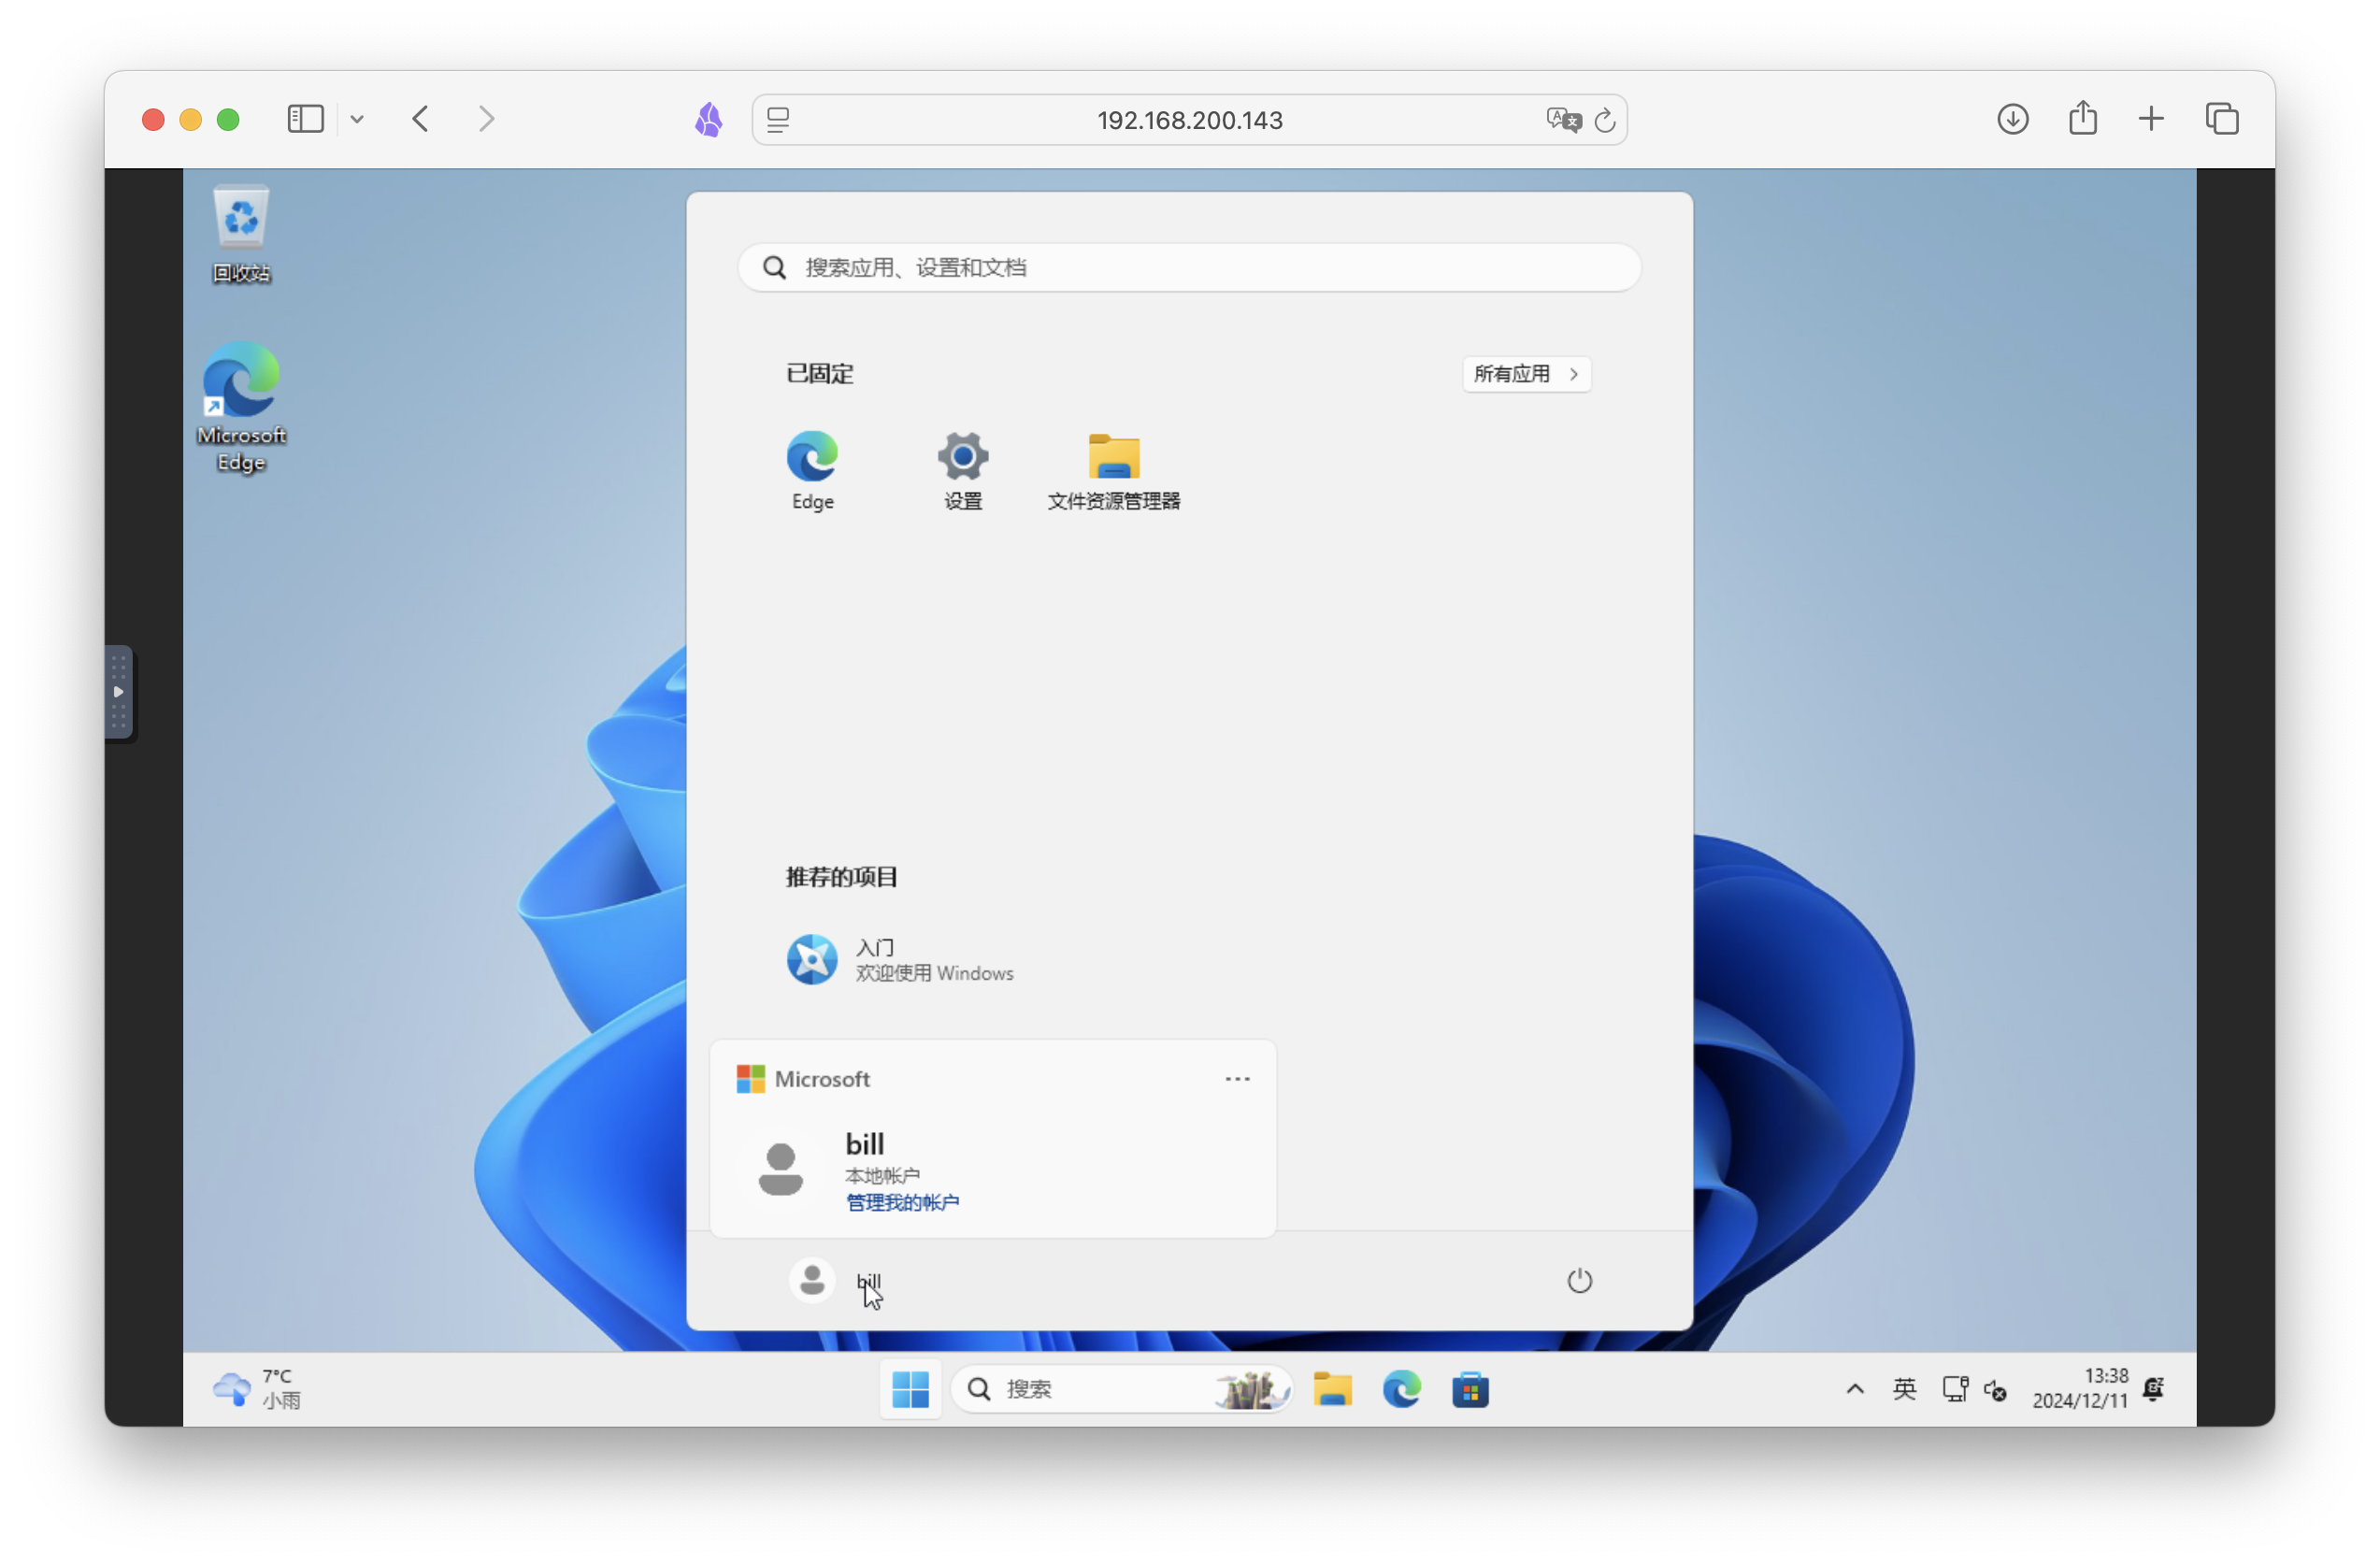Expand the remote console side panel handle
This screenshot has height=1565, width=2380.
[x=118, y=692]
